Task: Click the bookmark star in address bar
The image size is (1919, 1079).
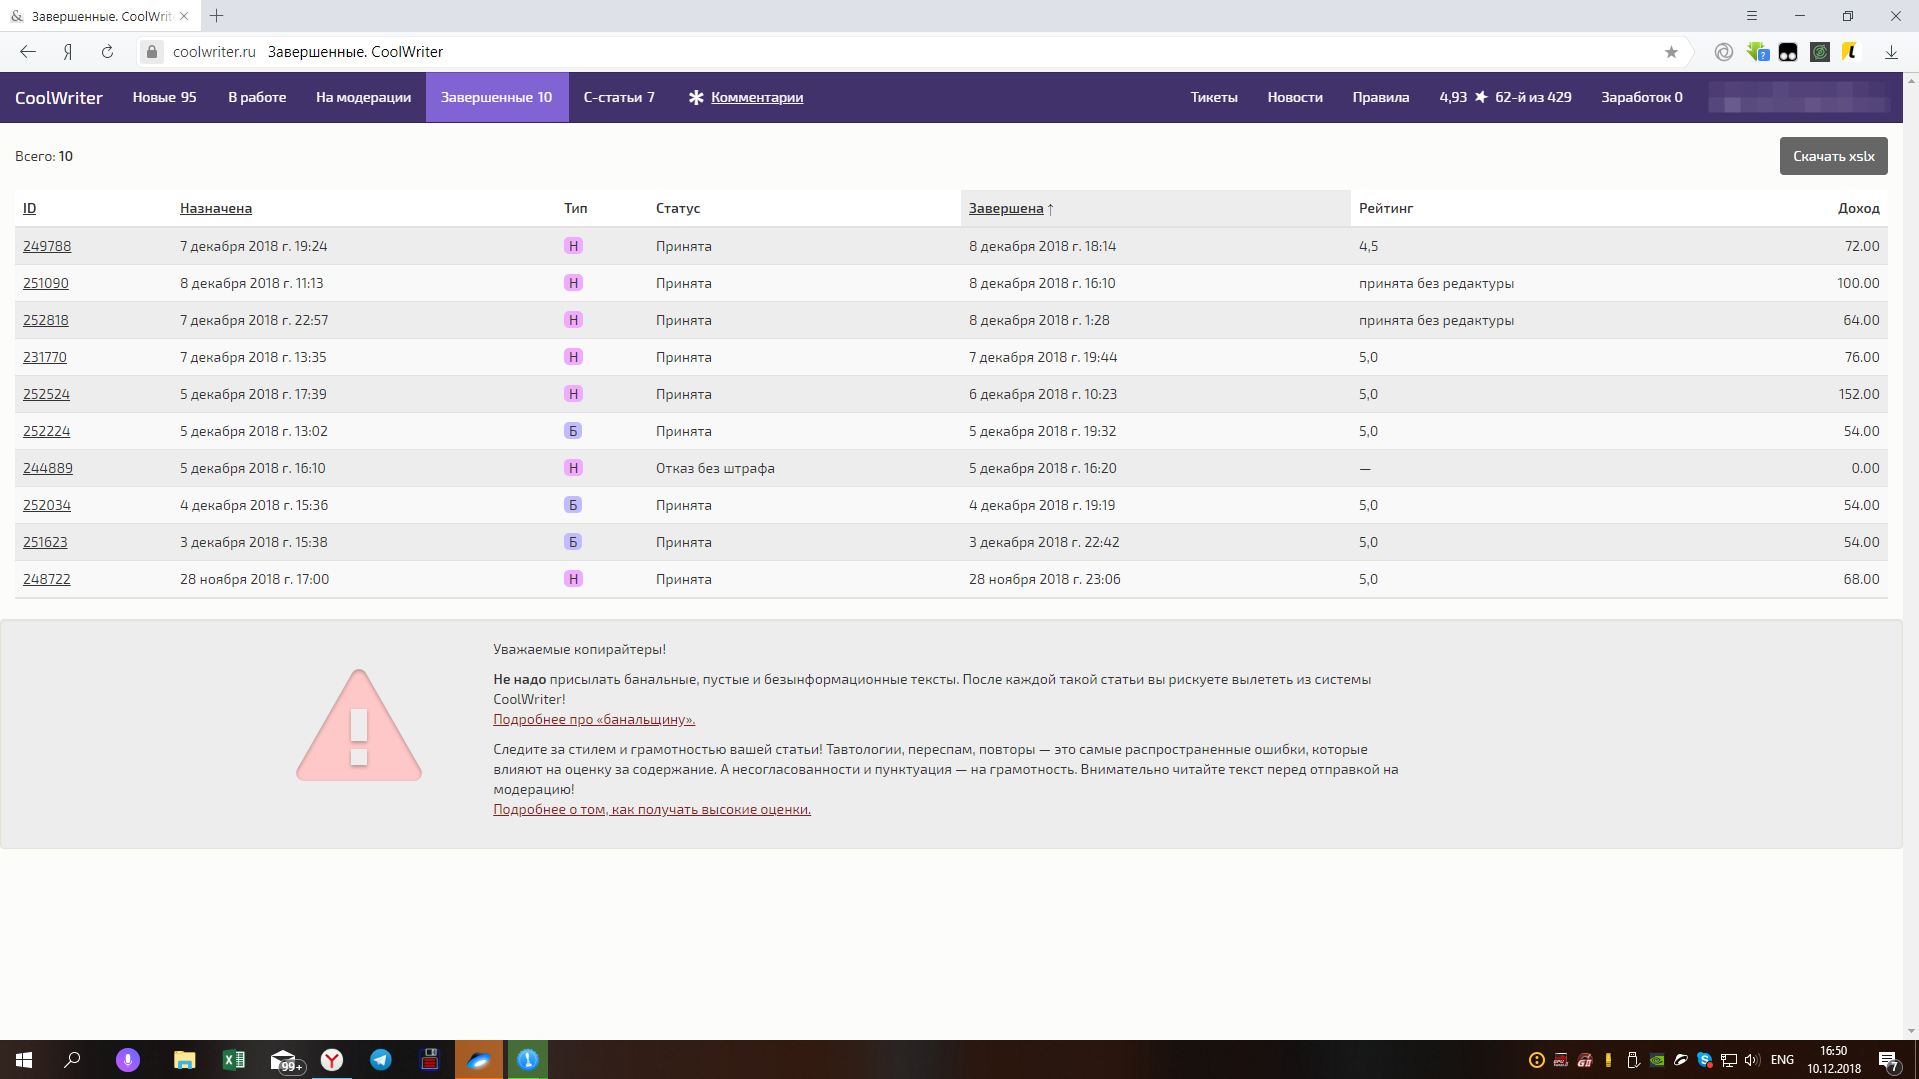Action: coord(1671,52)
